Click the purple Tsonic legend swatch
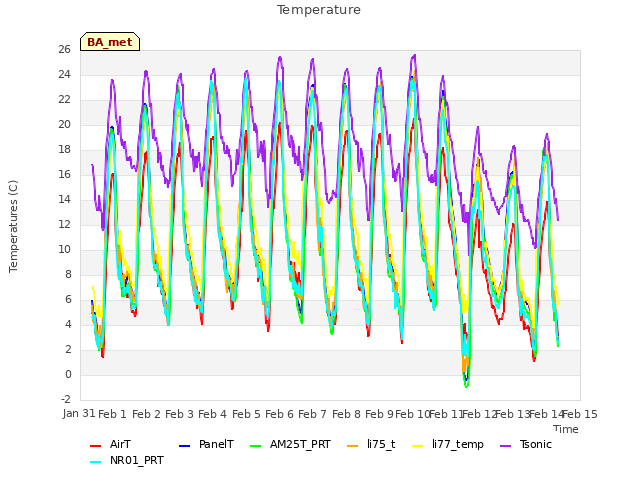This screenshot has width=640, height=480. coord(505,446)
